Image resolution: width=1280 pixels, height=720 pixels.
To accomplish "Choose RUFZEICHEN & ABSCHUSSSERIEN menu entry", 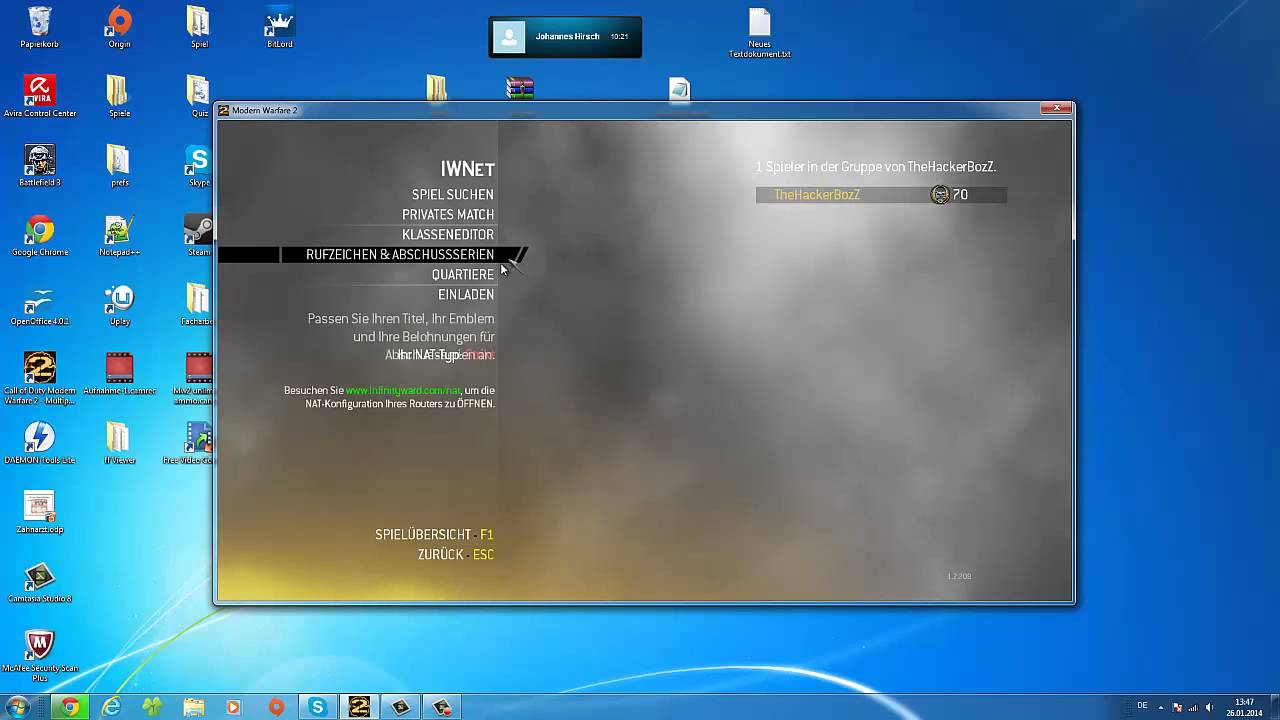I will click(400, 255).
